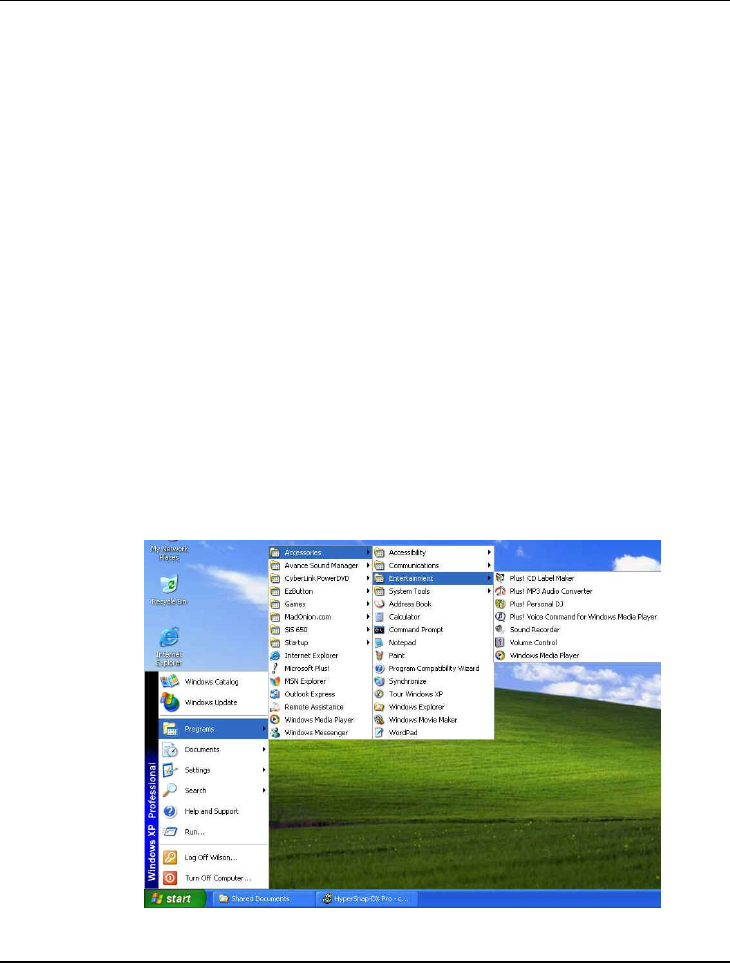This screenshot has width=730, height=963.
Task: Open Paint
Action: [x=433, y=655]
